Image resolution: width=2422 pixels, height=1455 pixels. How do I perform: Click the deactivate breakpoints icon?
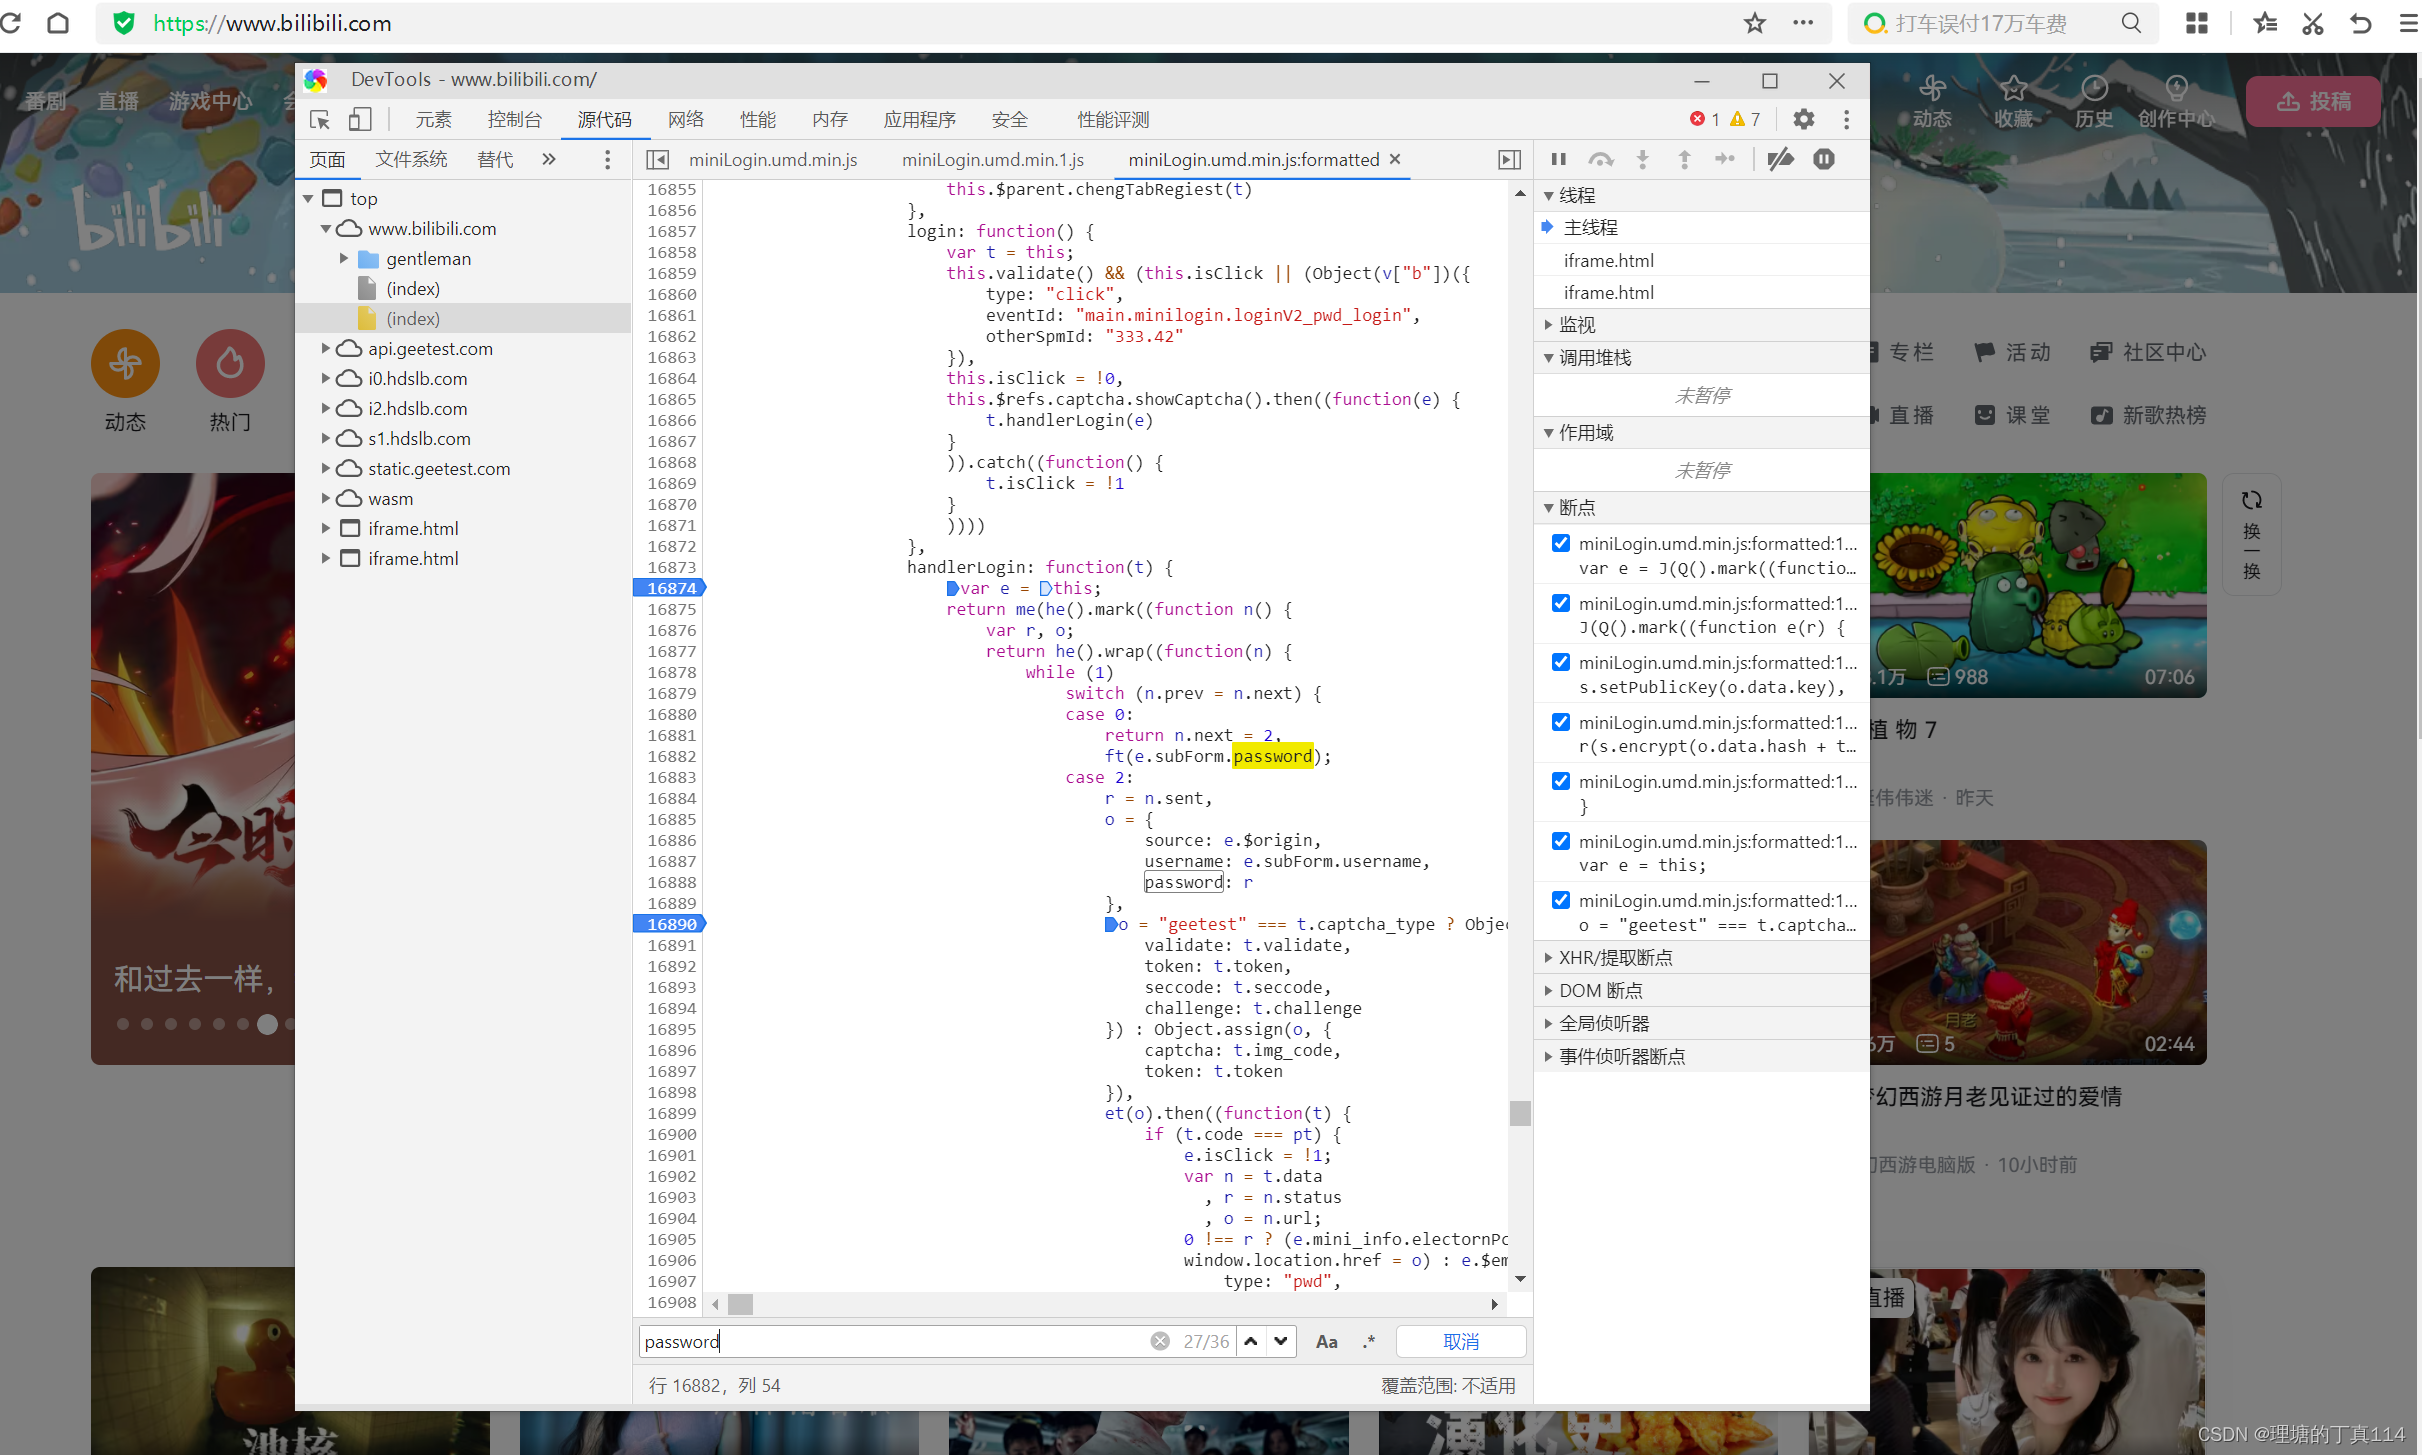[x=1780, y=160]
